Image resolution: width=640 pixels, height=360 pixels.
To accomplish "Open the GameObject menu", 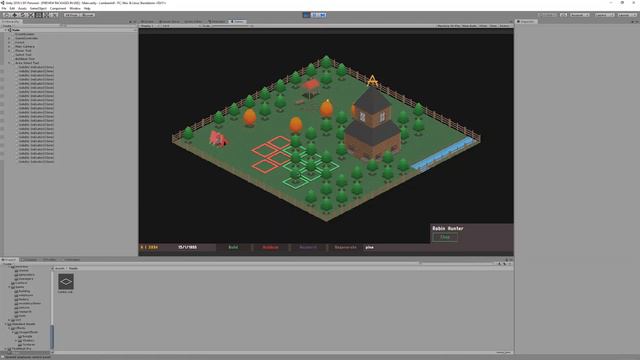I will click(x=38, y=8).
